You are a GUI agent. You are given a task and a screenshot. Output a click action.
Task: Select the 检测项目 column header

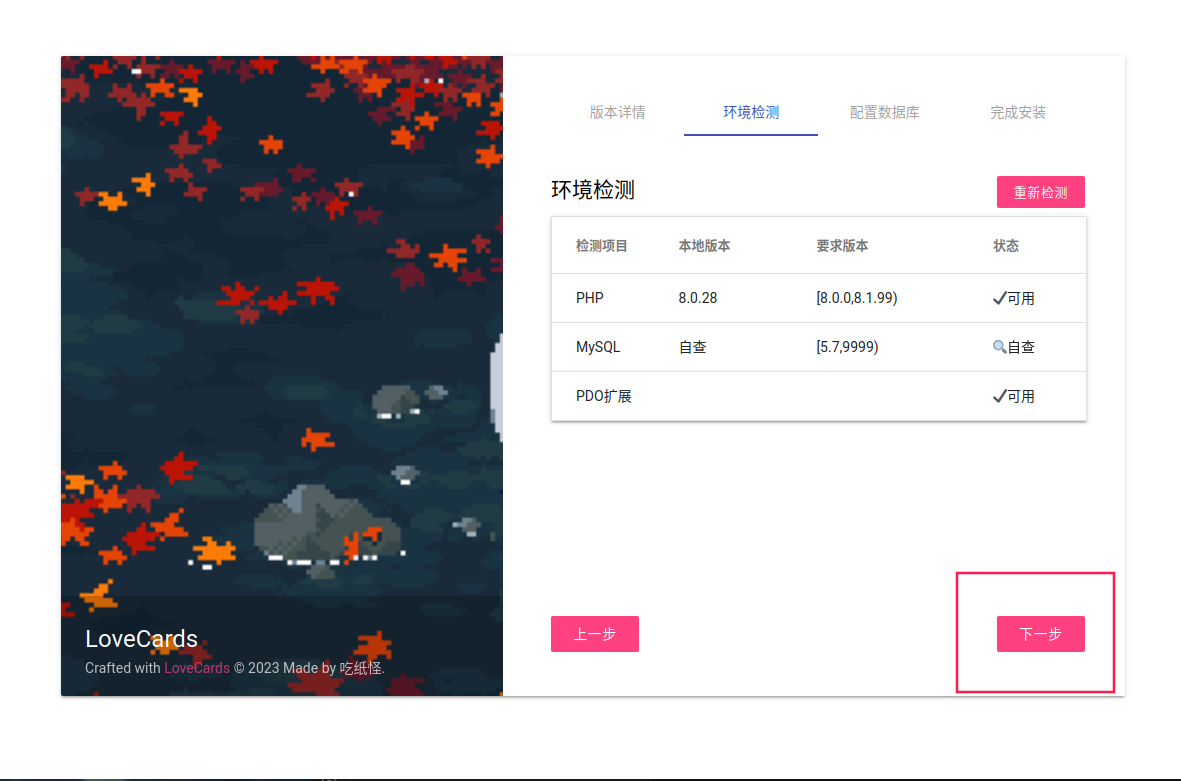pyautogui.click(x=601, y=246)
